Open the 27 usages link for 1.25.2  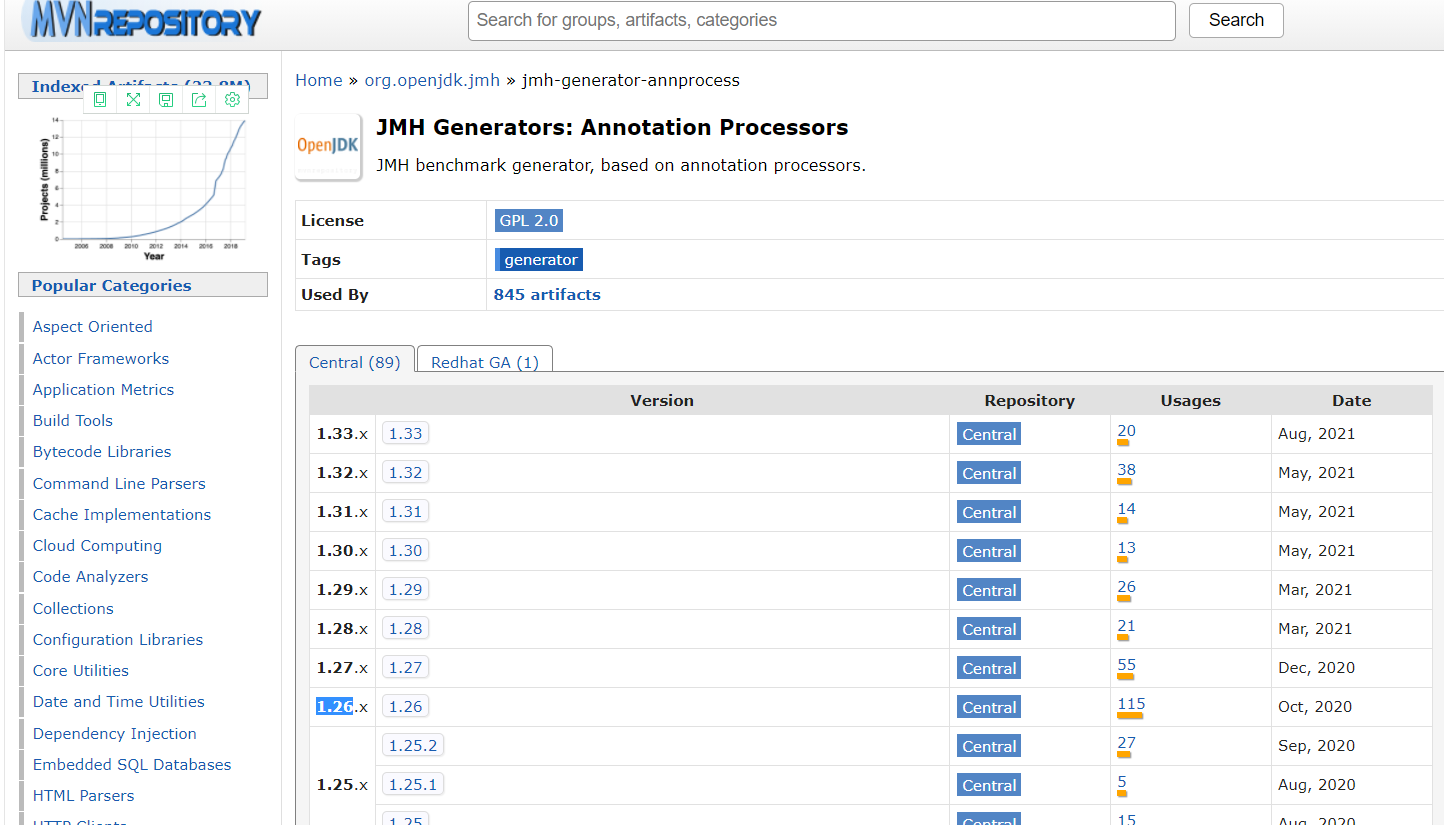[1126, 743]
